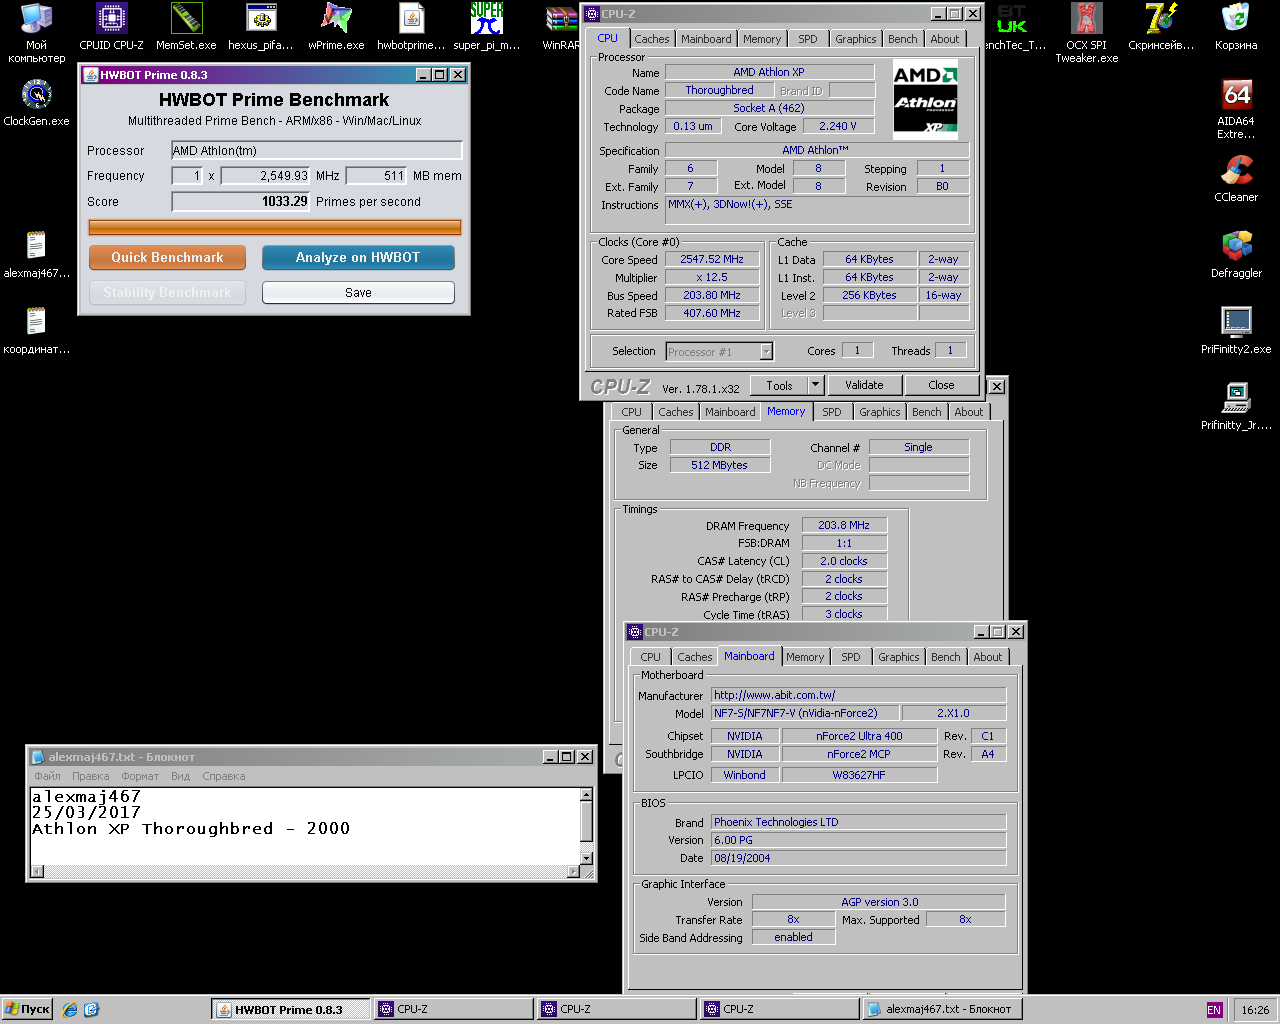Launch CCleaner desktop icon

pyautogui.click(x=1236, y=179)
